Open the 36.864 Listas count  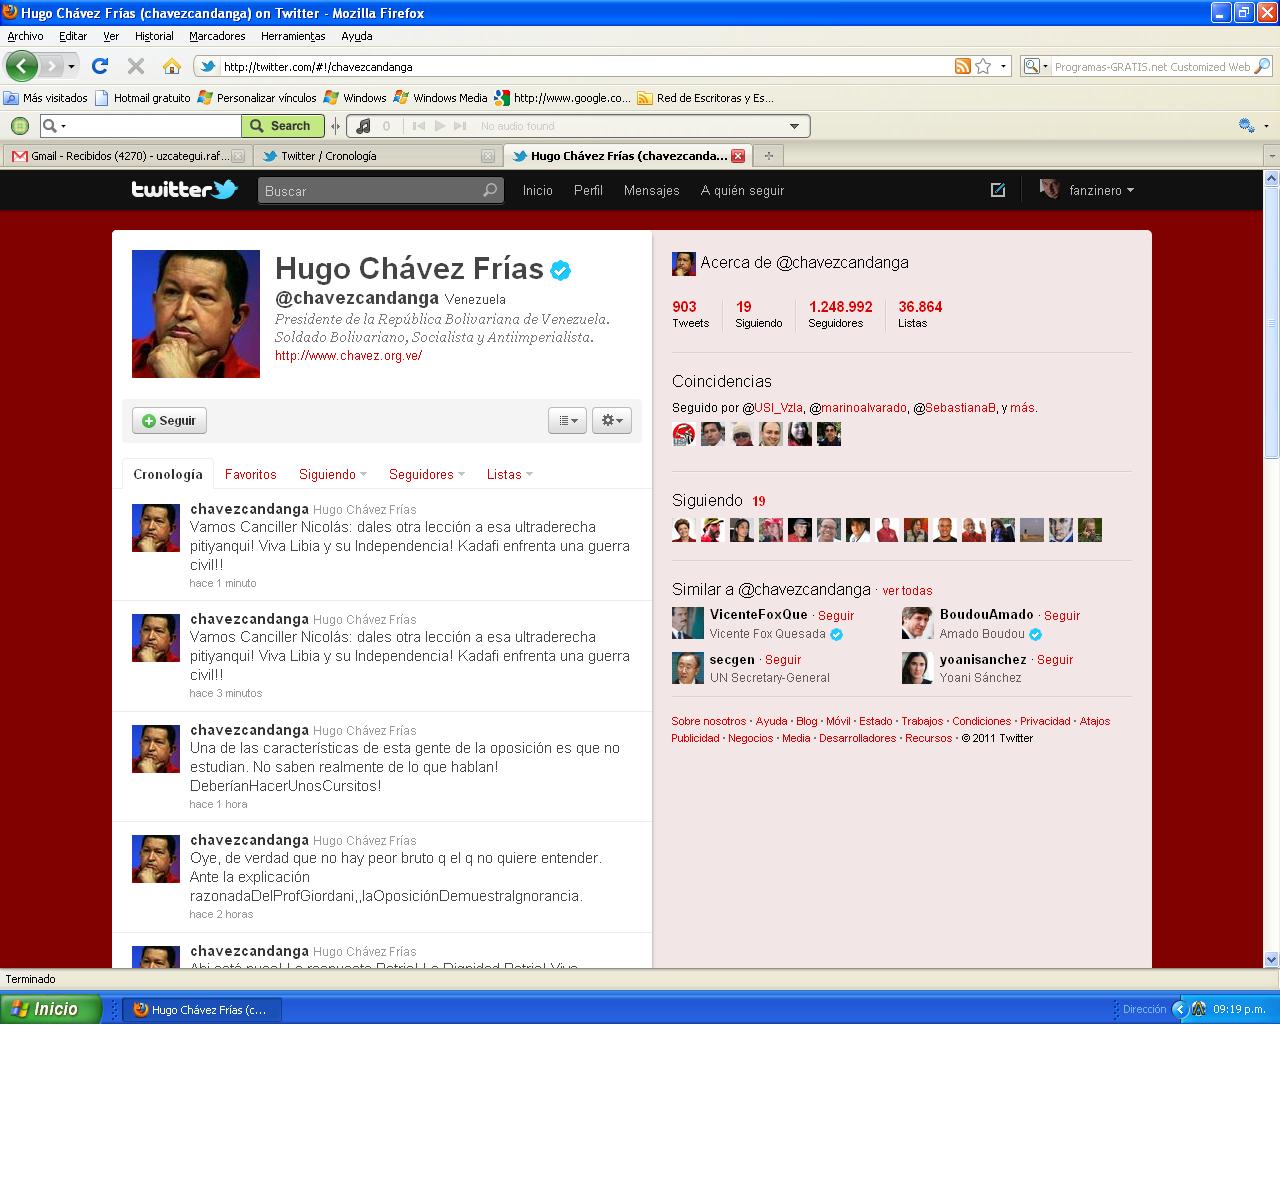[x=920, y=314]
